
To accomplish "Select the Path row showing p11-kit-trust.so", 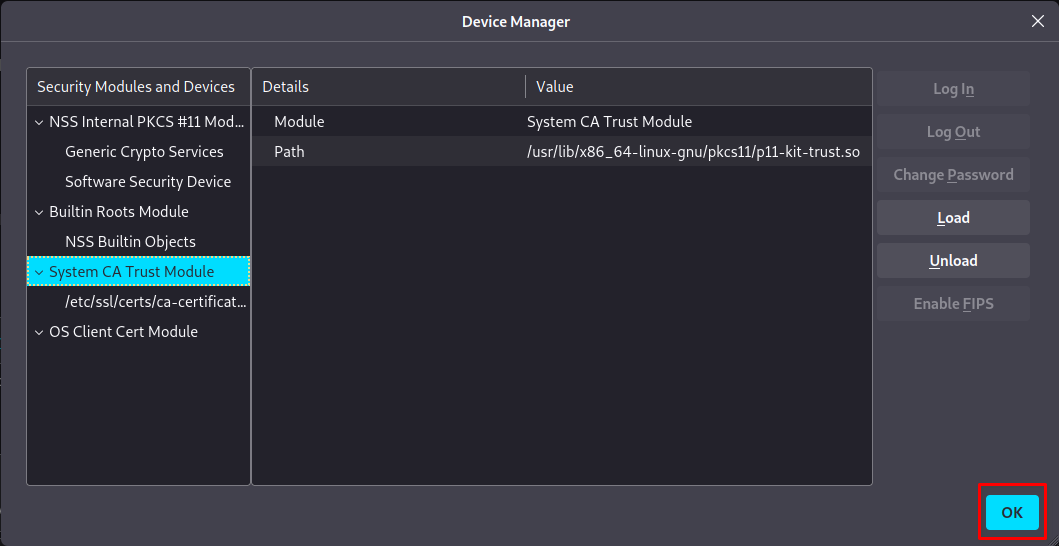I will pos(561,152).
